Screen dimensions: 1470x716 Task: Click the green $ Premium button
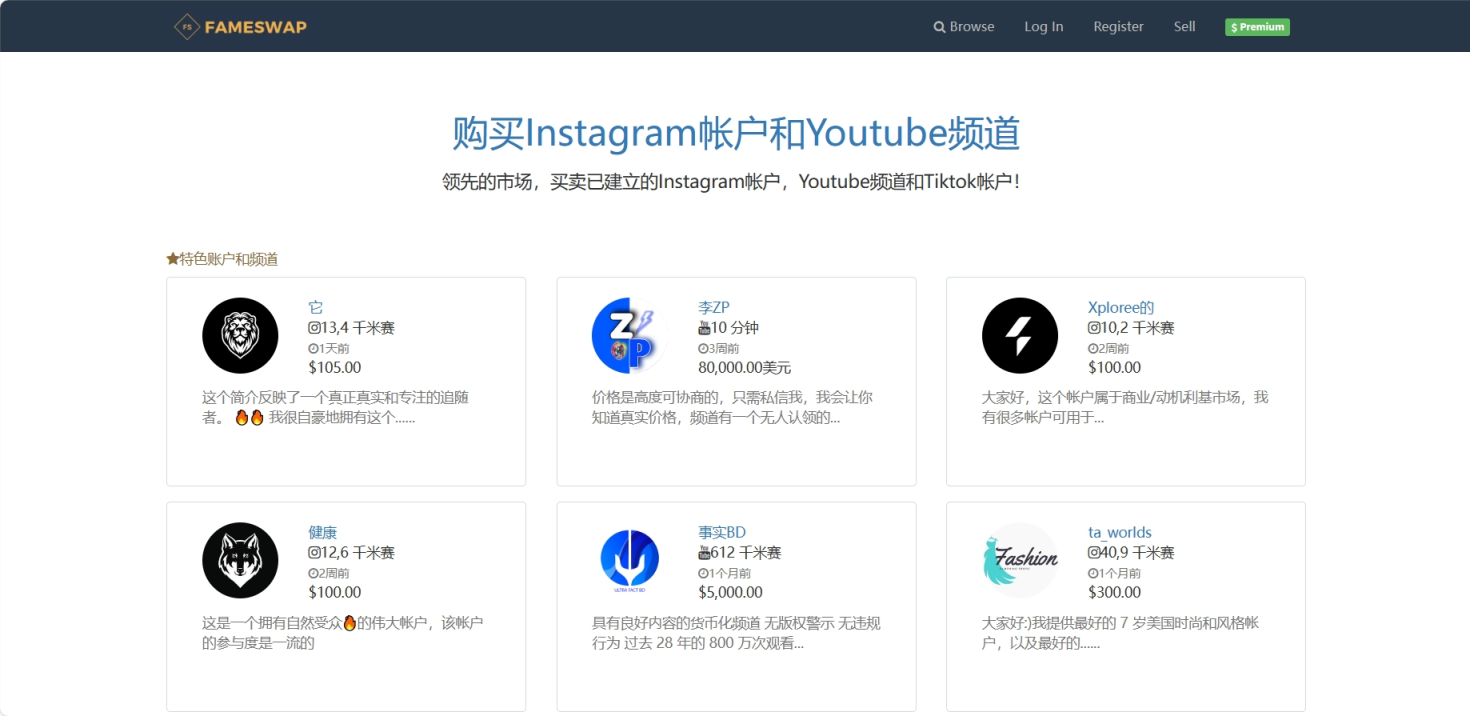[x=1256, y=26]
